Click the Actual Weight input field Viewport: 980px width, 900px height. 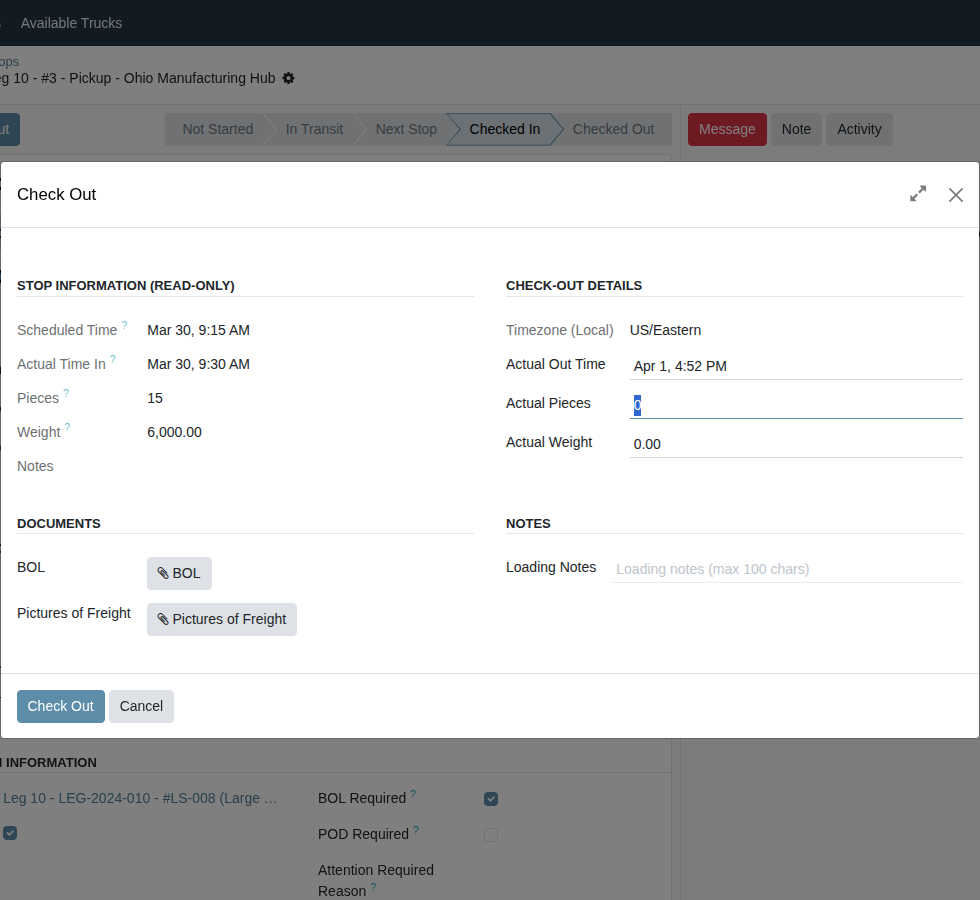(796, 444)
